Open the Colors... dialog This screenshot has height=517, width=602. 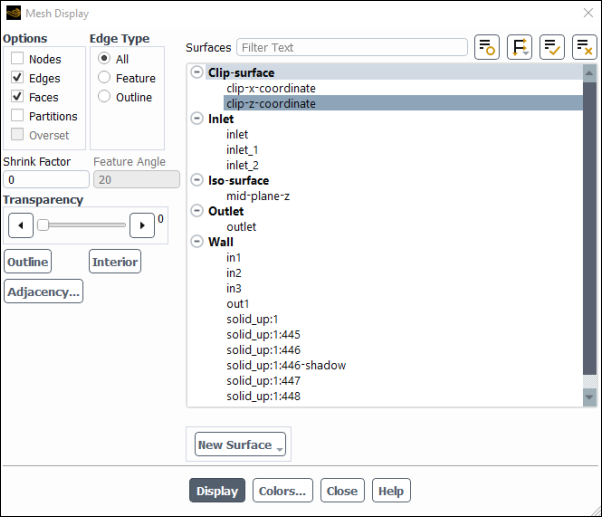(x=283, y=491)
